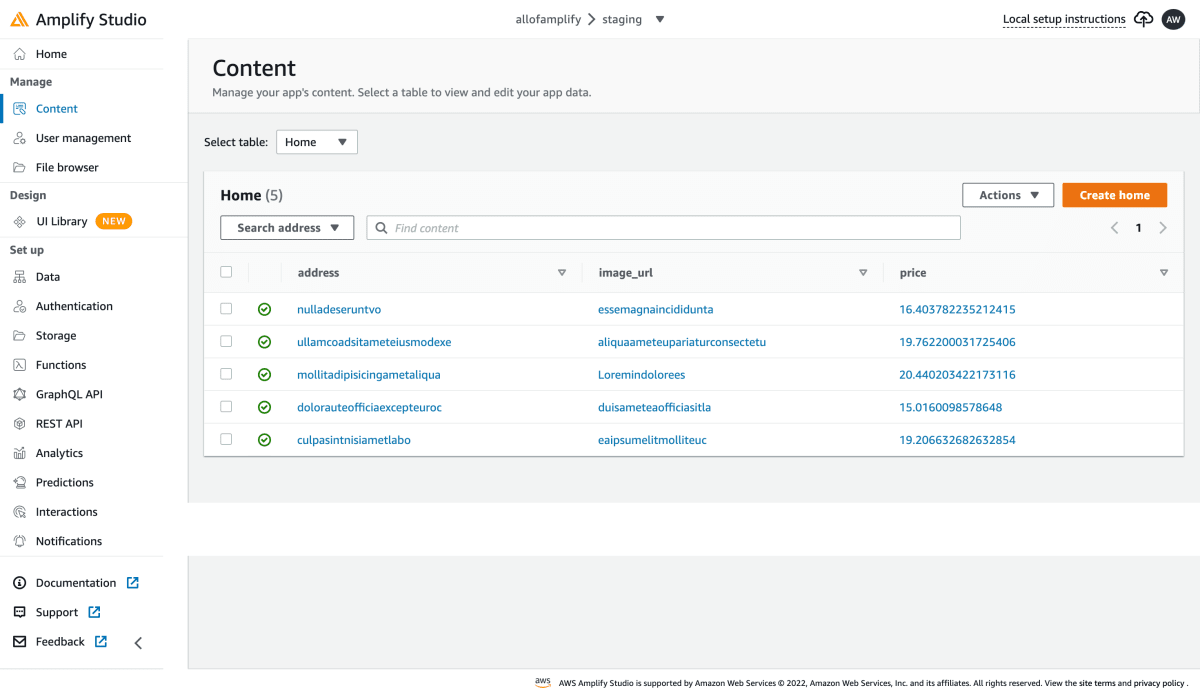Tick the culpasintnisiametlabo row checkbox
This screenshot has width=1200, height=697.
click(226, 439)
